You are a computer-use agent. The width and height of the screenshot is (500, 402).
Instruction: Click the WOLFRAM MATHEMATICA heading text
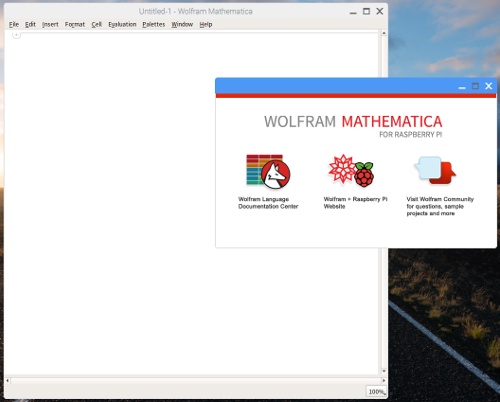pos(353,122)
